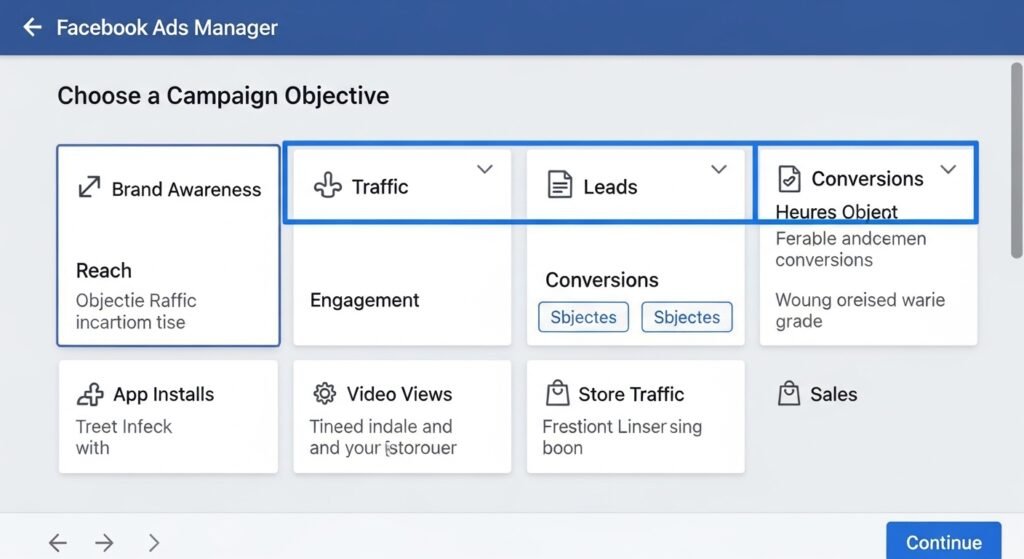
Task: Click the Continue button
Action: pyautogui.click(x=944, y=541)
